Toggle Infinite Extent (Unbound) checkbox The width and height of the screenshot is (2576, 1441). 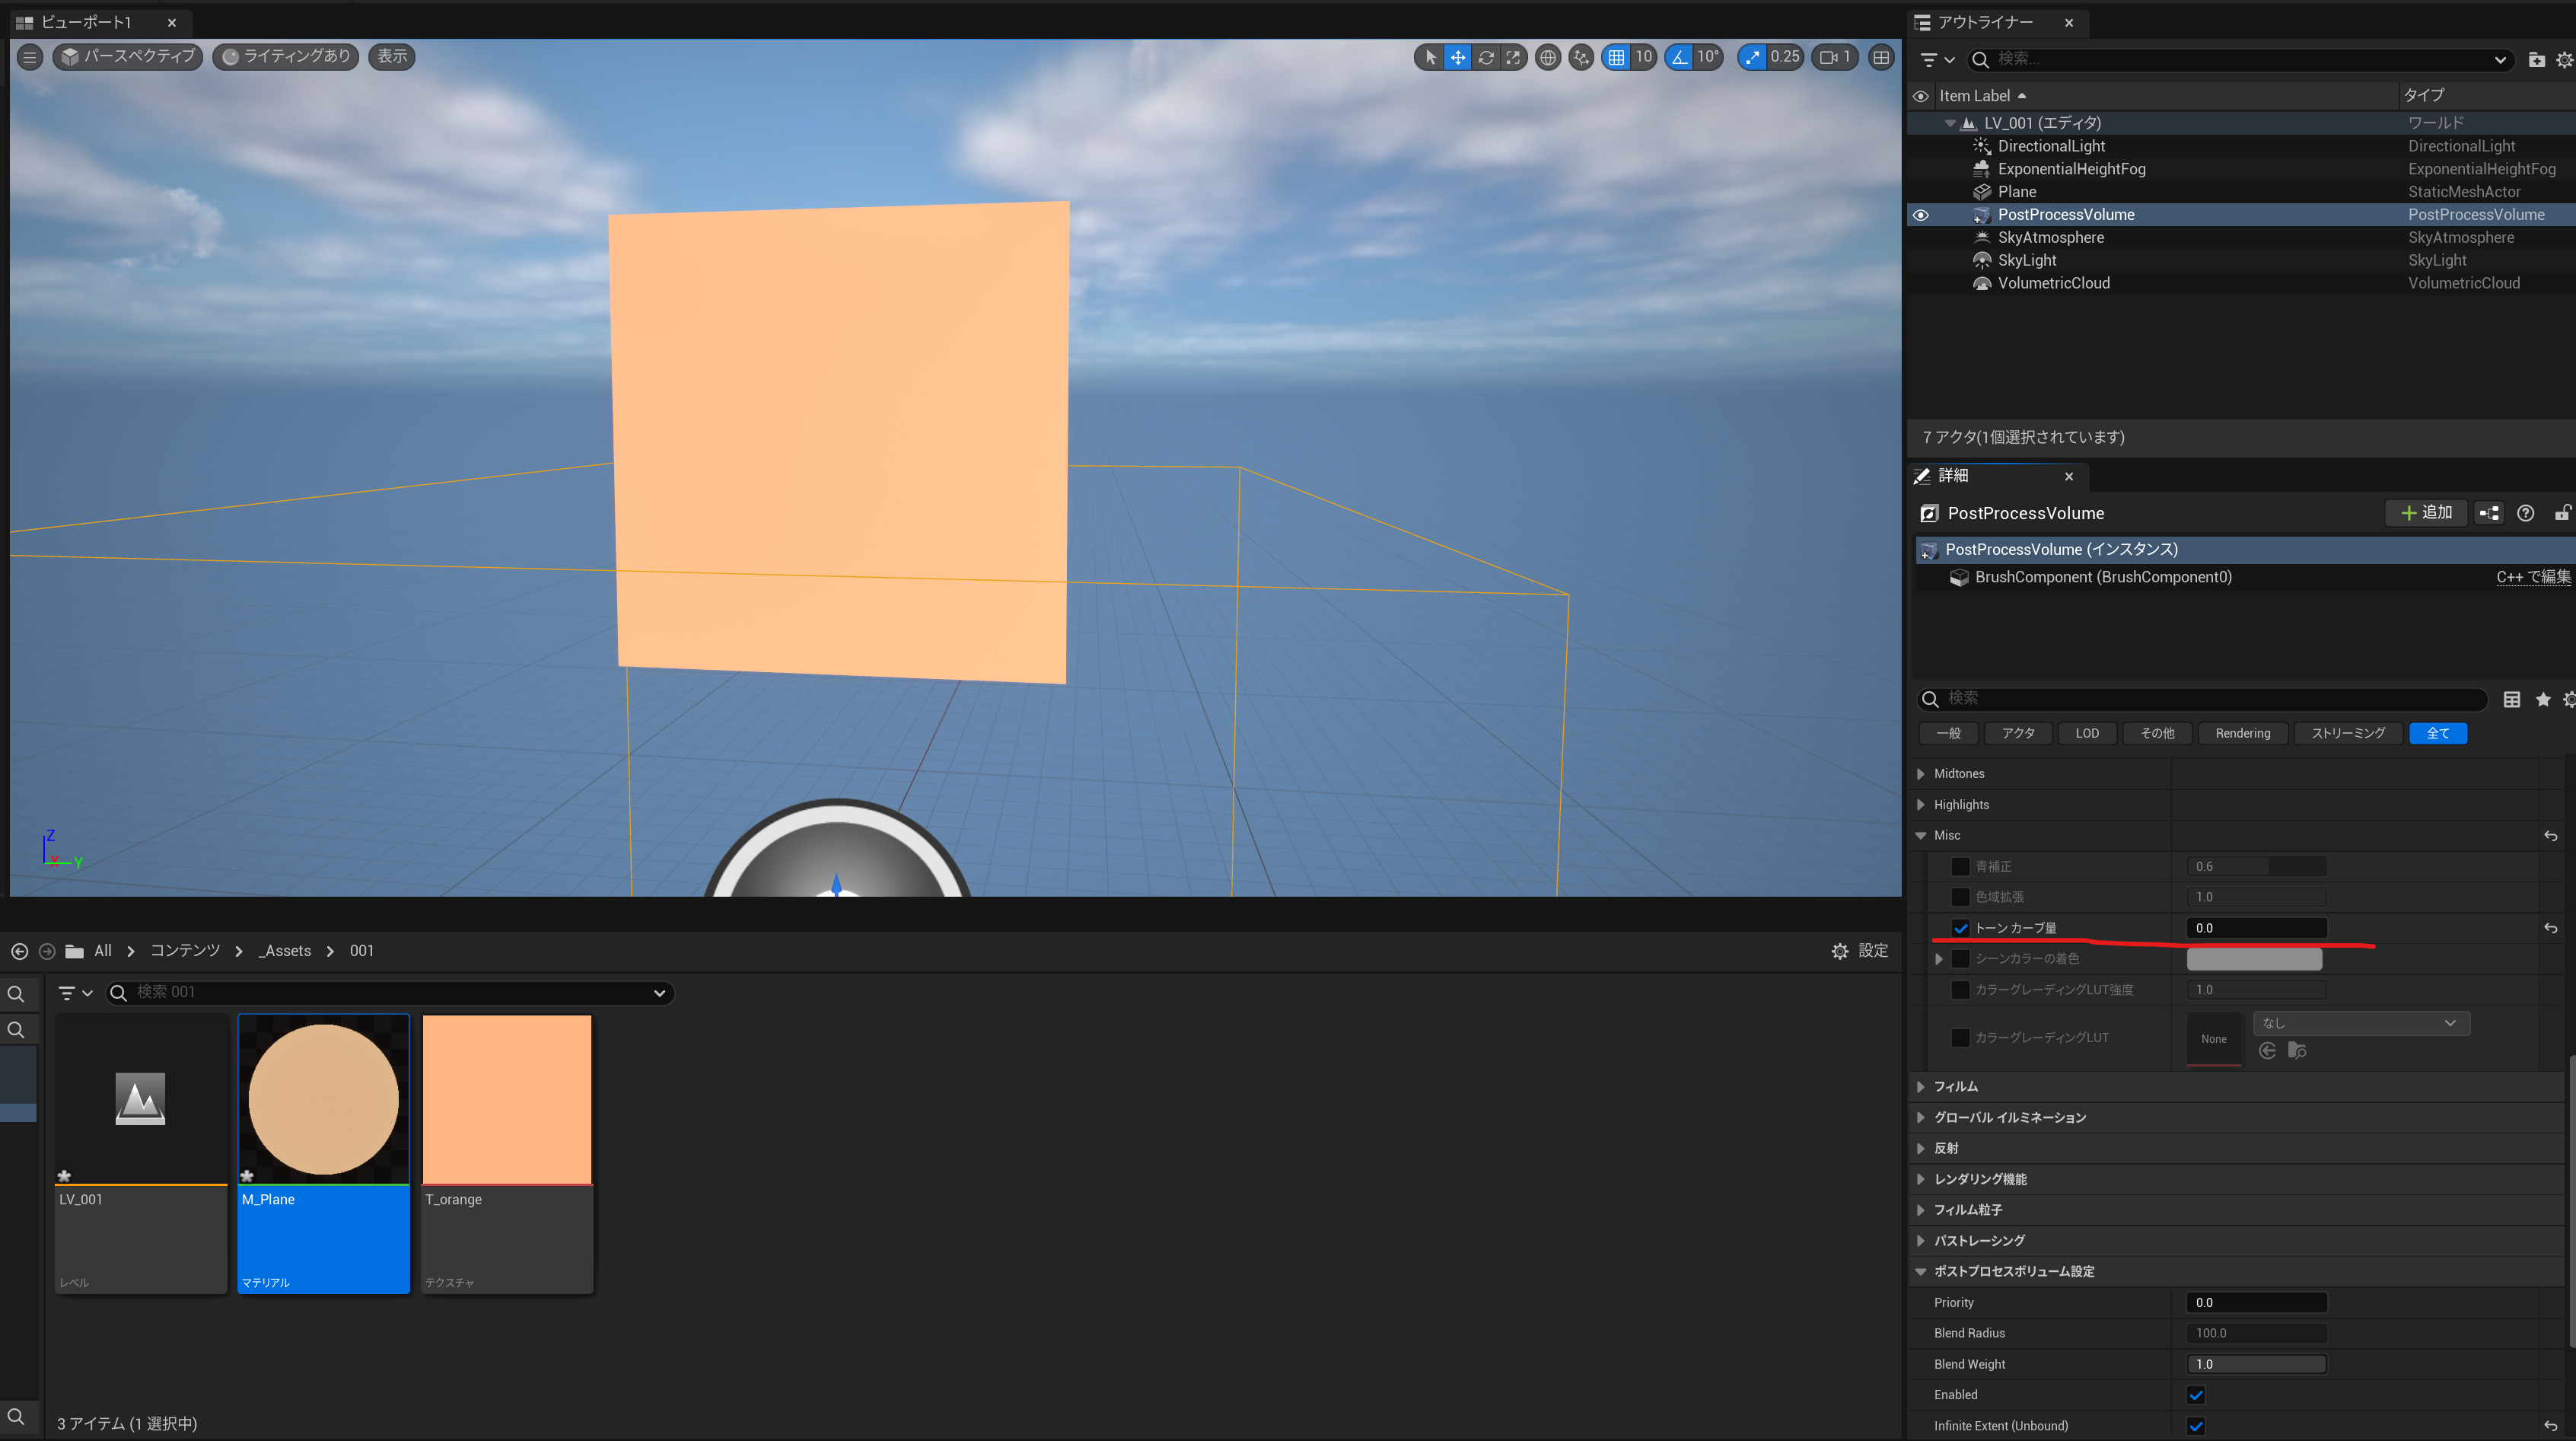(2196, 1425)
